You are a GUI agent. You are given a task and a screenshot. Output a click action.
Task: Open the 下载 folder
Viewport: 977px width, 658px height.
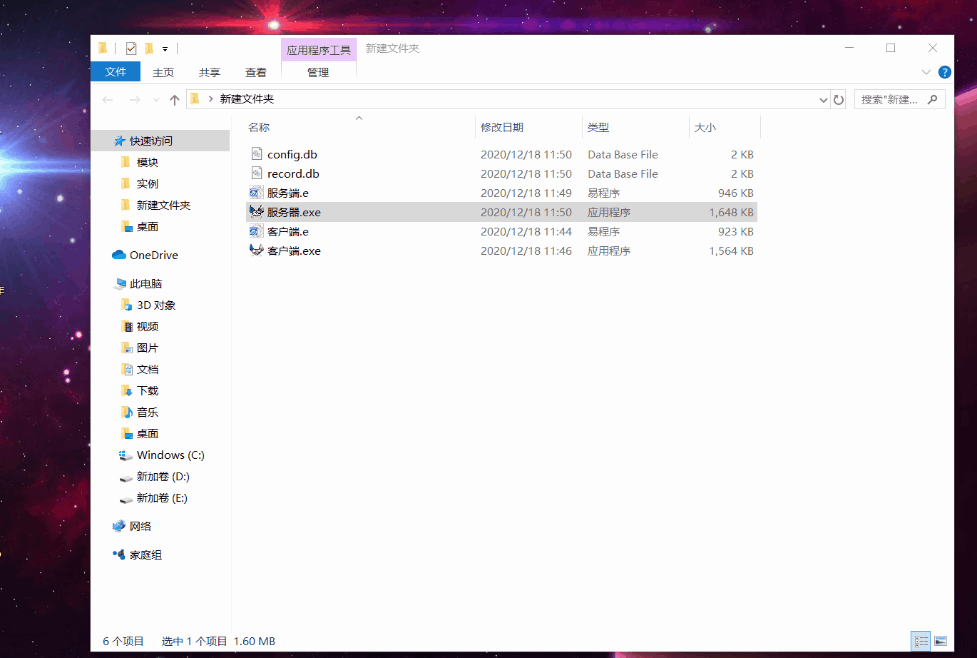click(148, 390)
